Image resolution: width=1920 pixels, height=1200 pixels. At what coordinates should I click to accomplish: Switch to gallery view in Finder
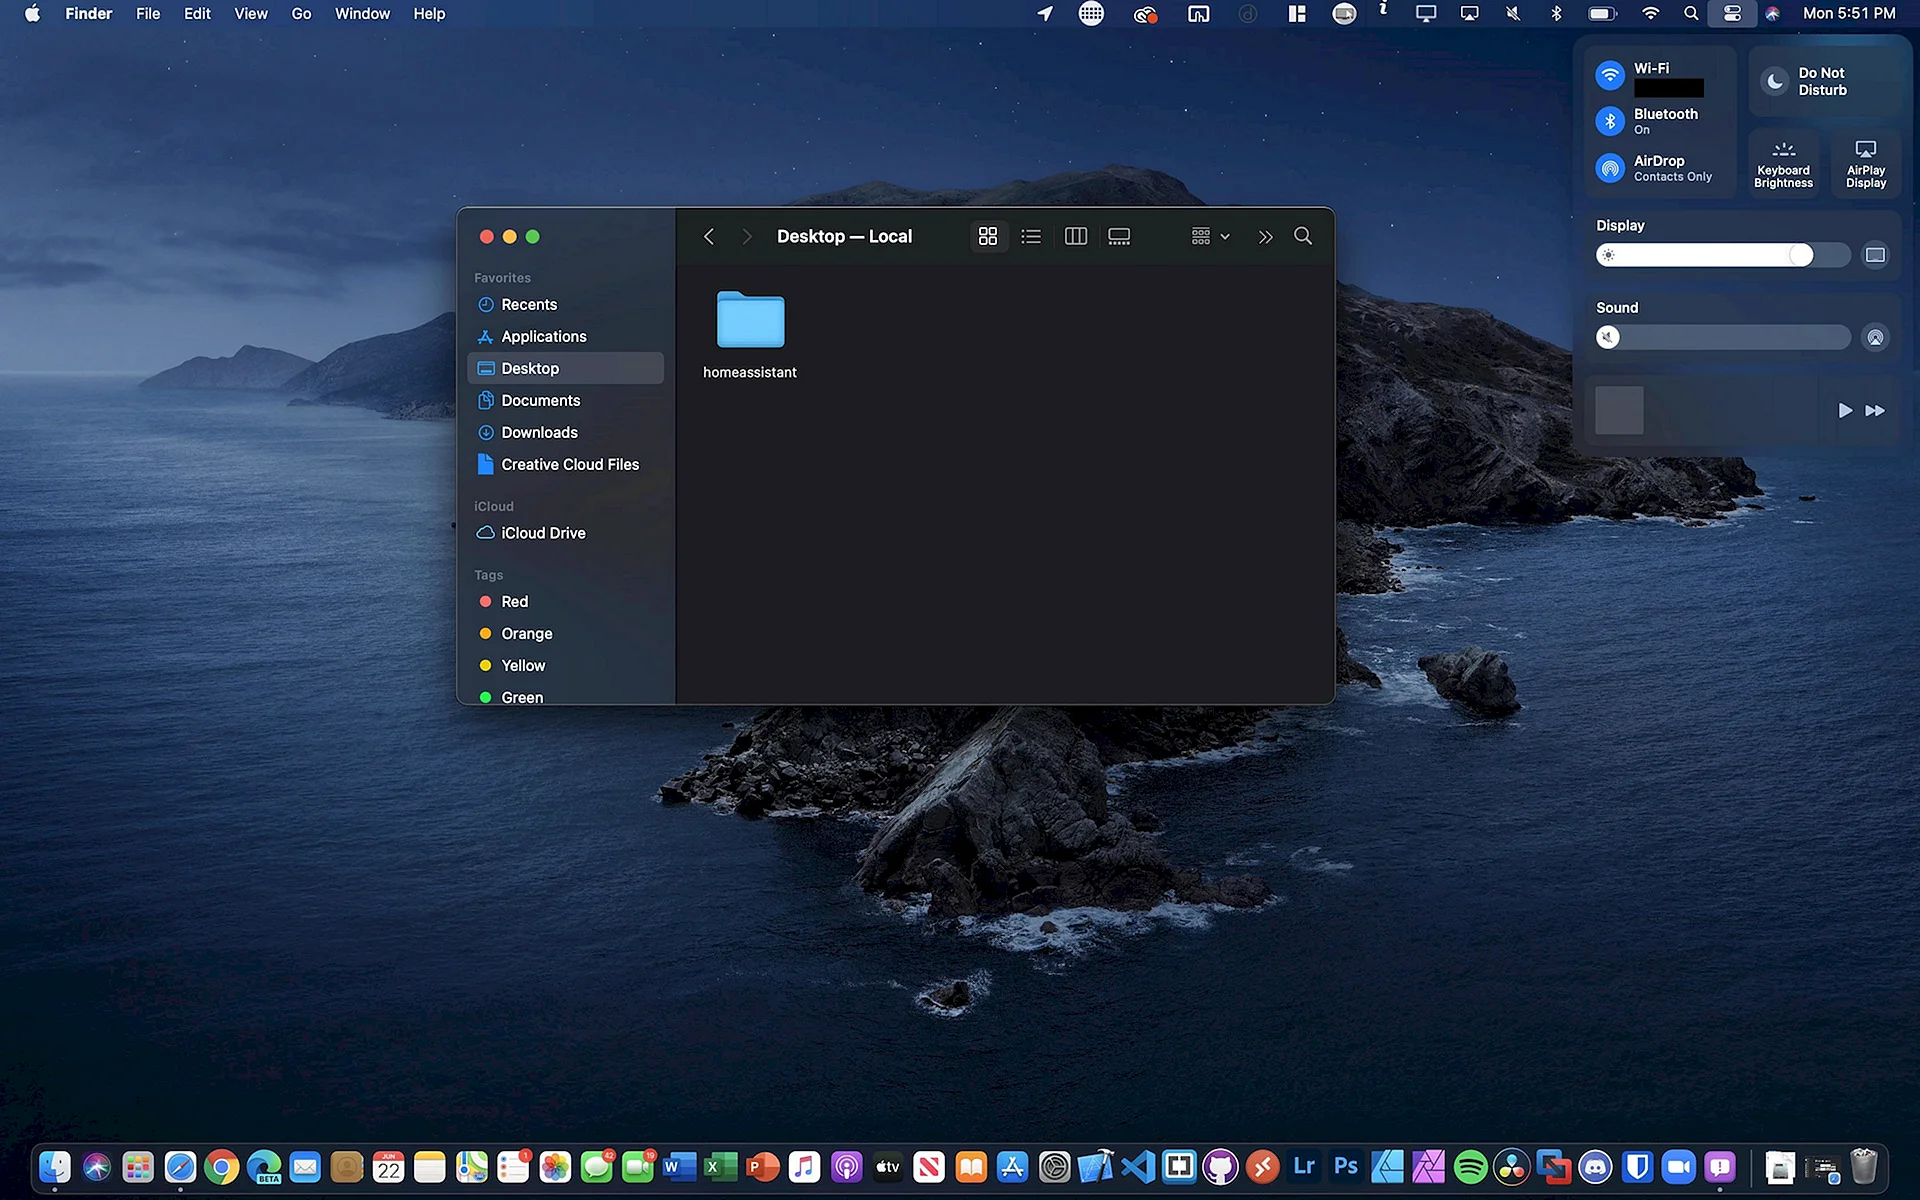(1120, 236)
